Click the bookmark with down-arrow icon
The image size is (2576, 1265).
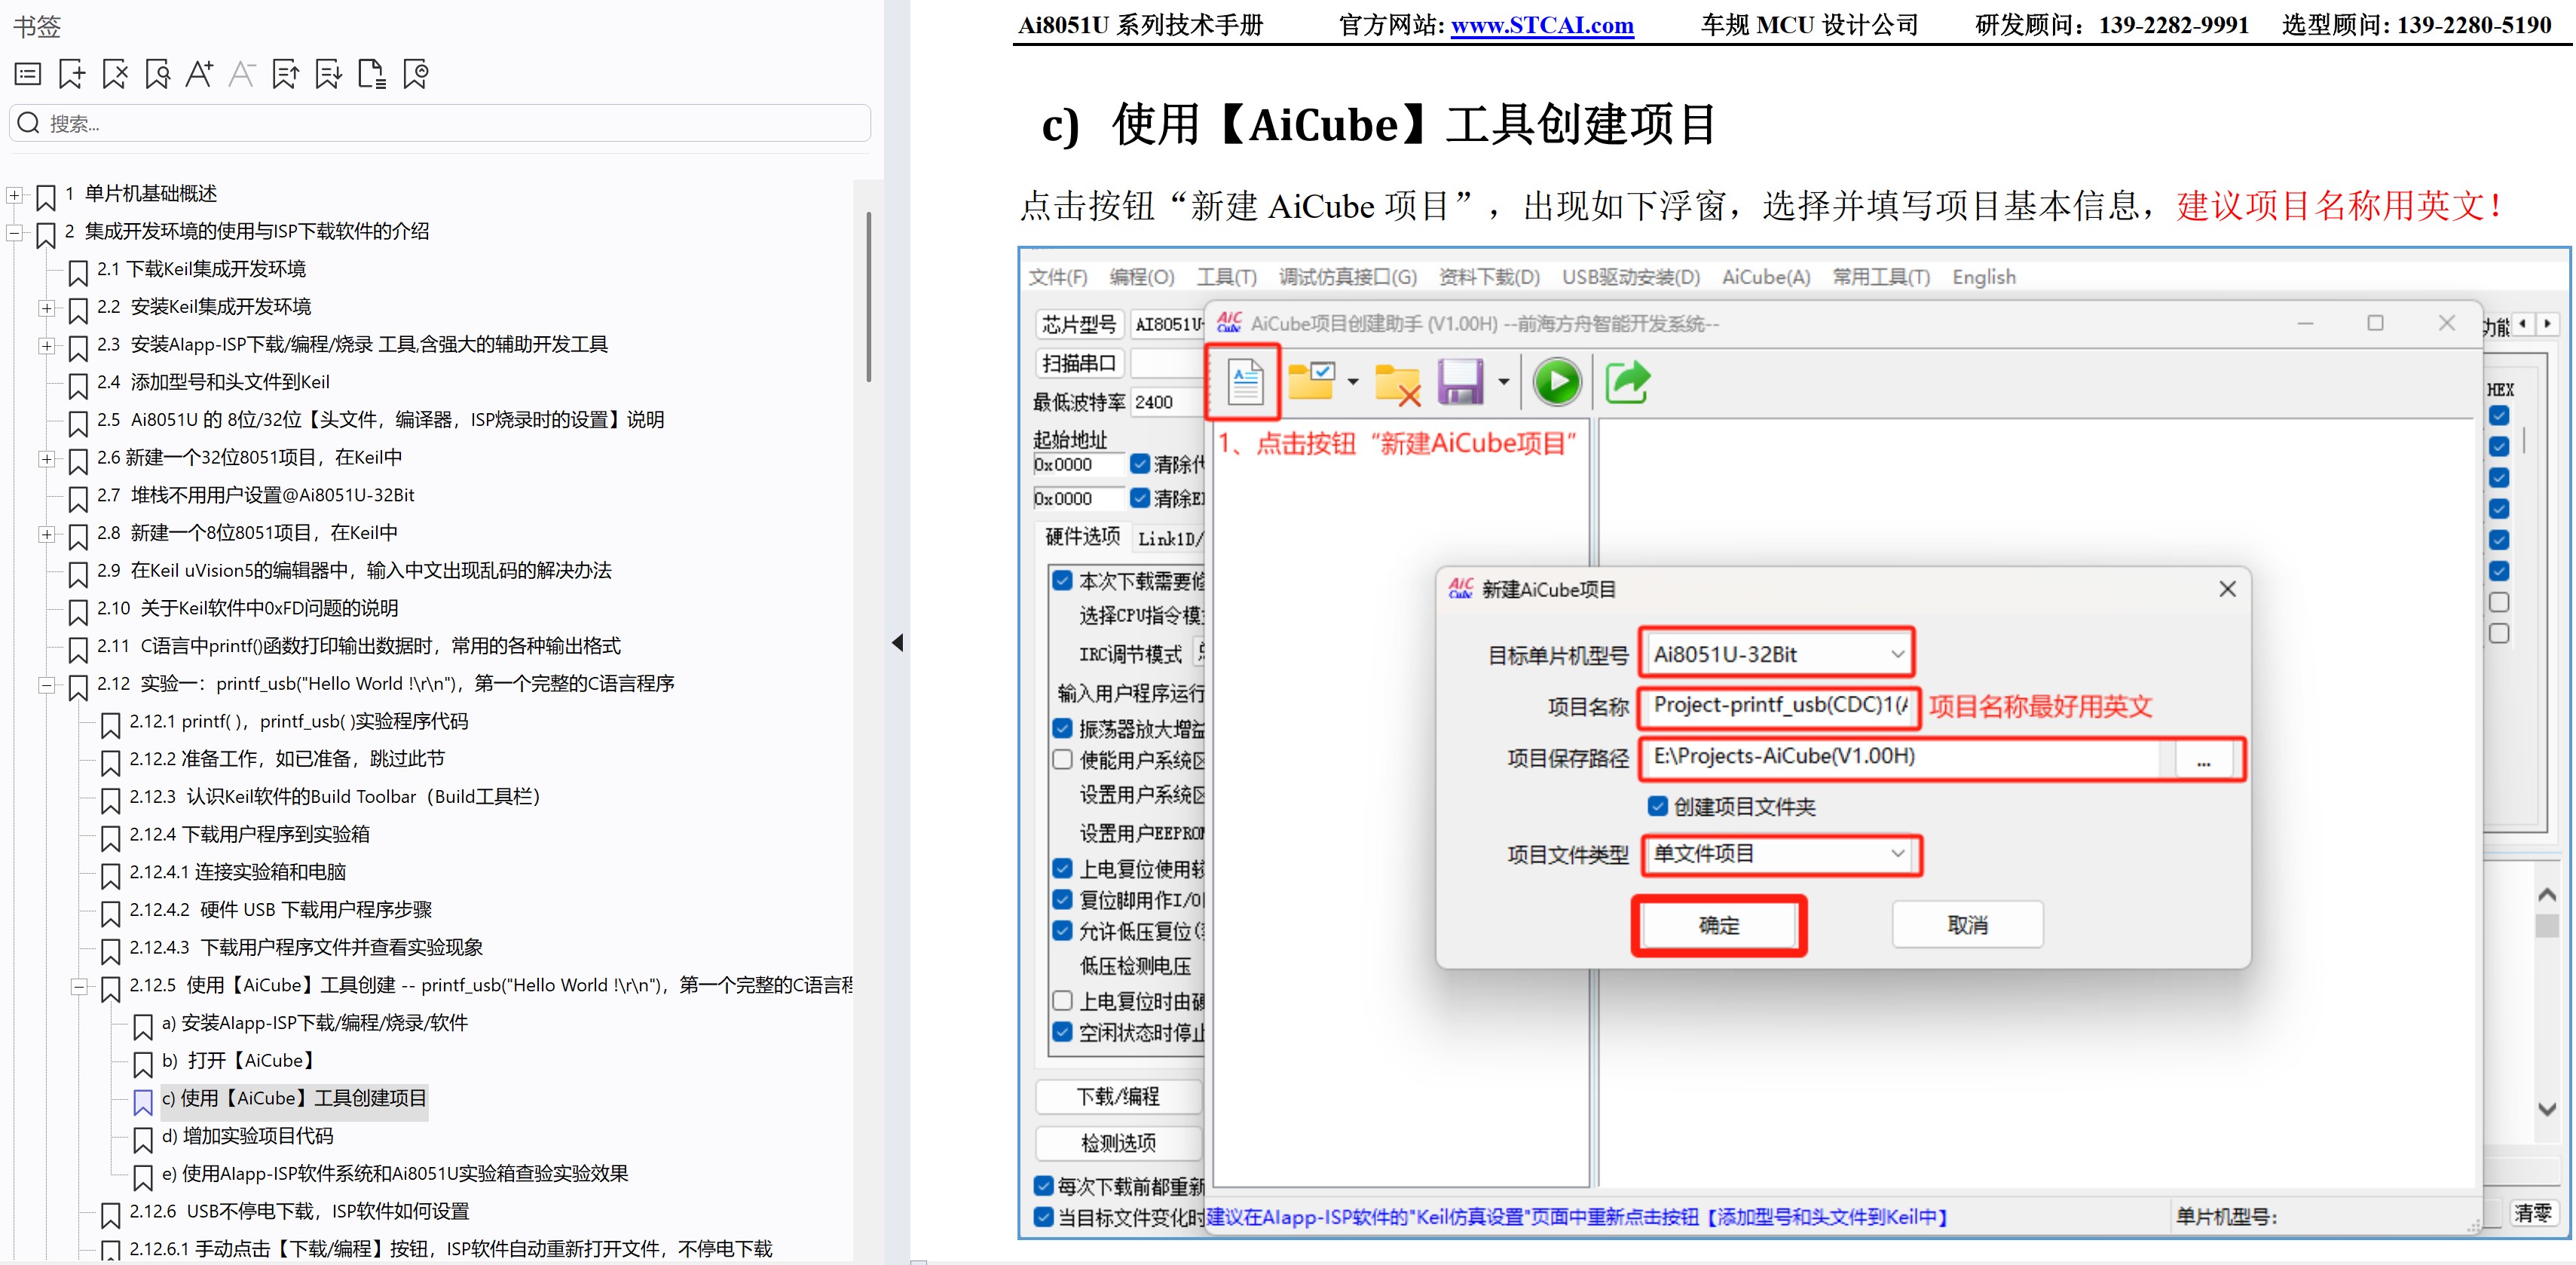point(329,74)
